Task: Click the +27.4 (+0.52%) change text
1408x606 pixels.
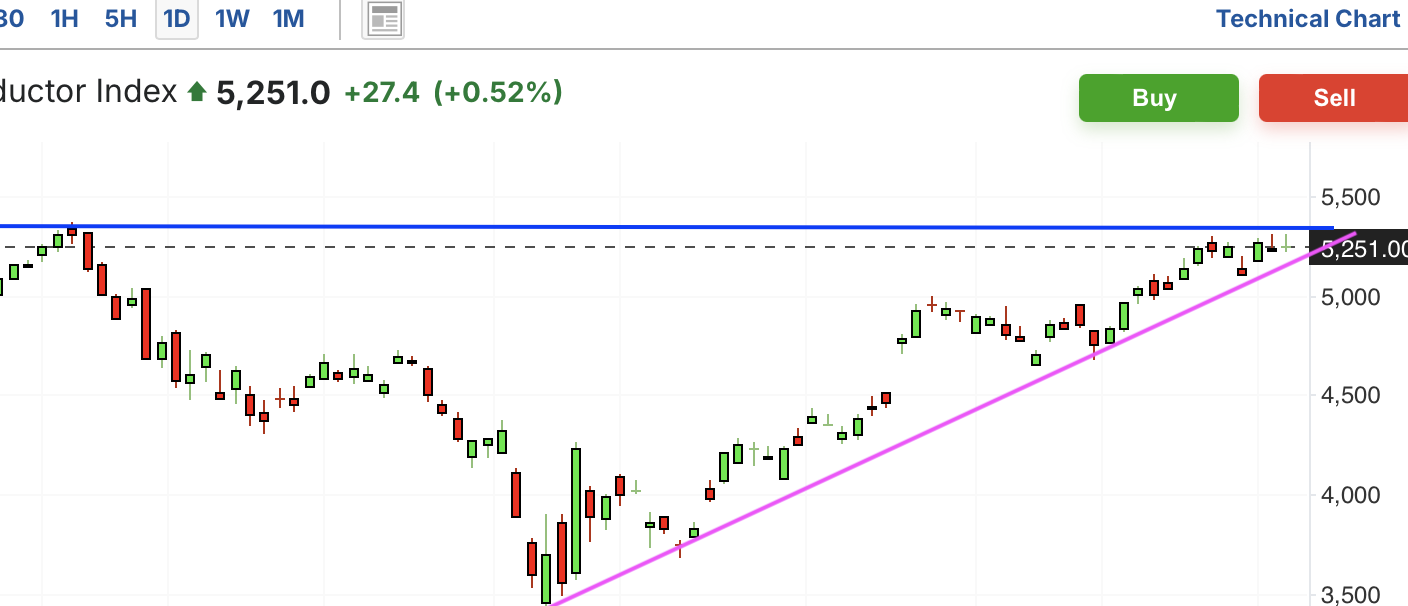Action: click(453, 93)
